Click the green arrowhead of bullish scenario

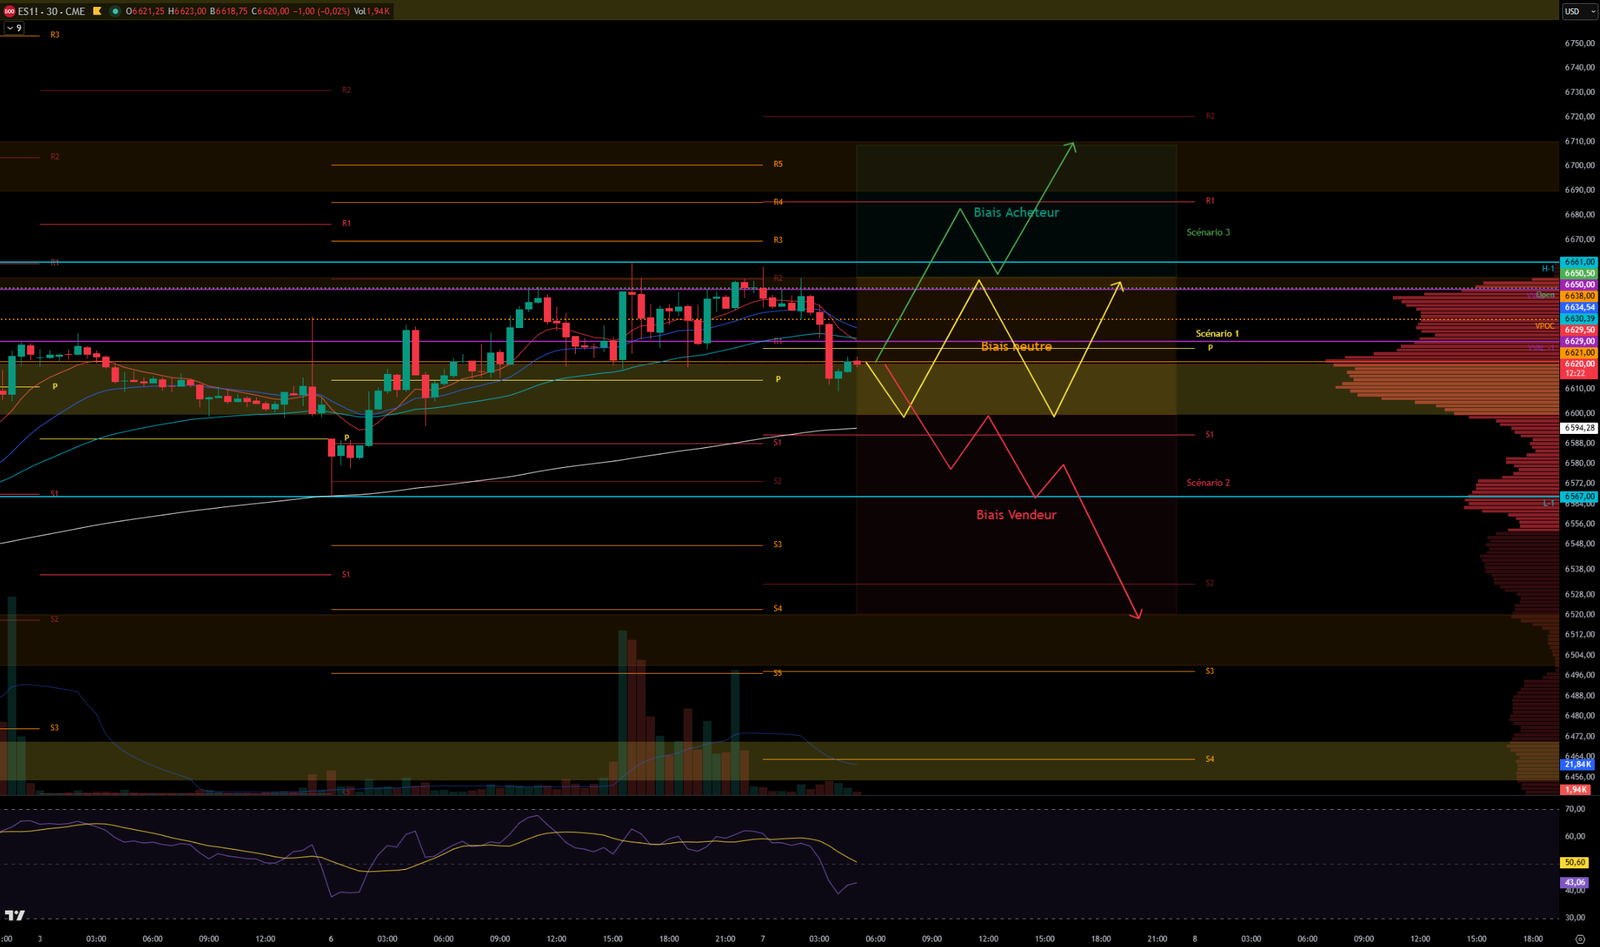1072,146
